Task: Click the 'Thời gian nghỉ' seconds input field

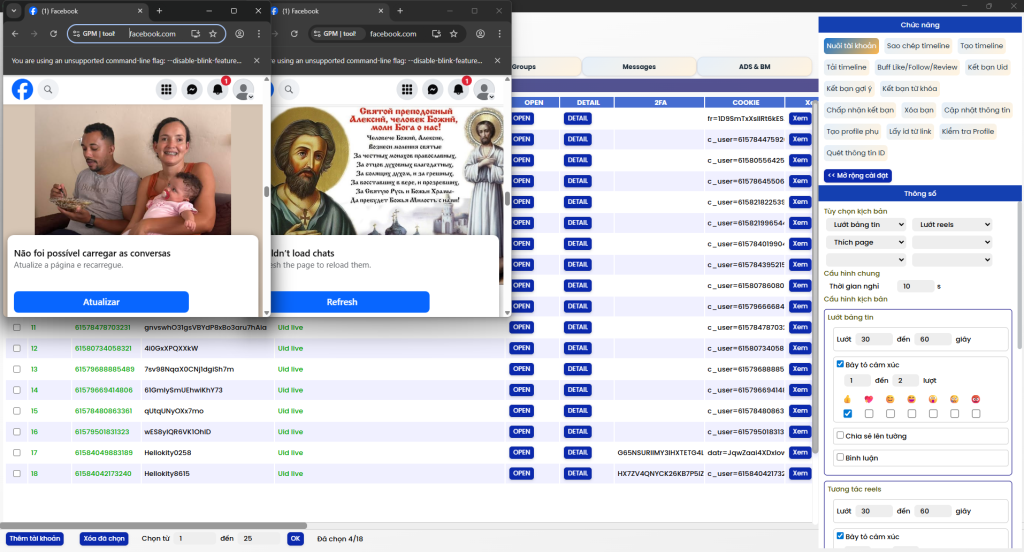Action: pyautogui.click(x=917, y=286)
